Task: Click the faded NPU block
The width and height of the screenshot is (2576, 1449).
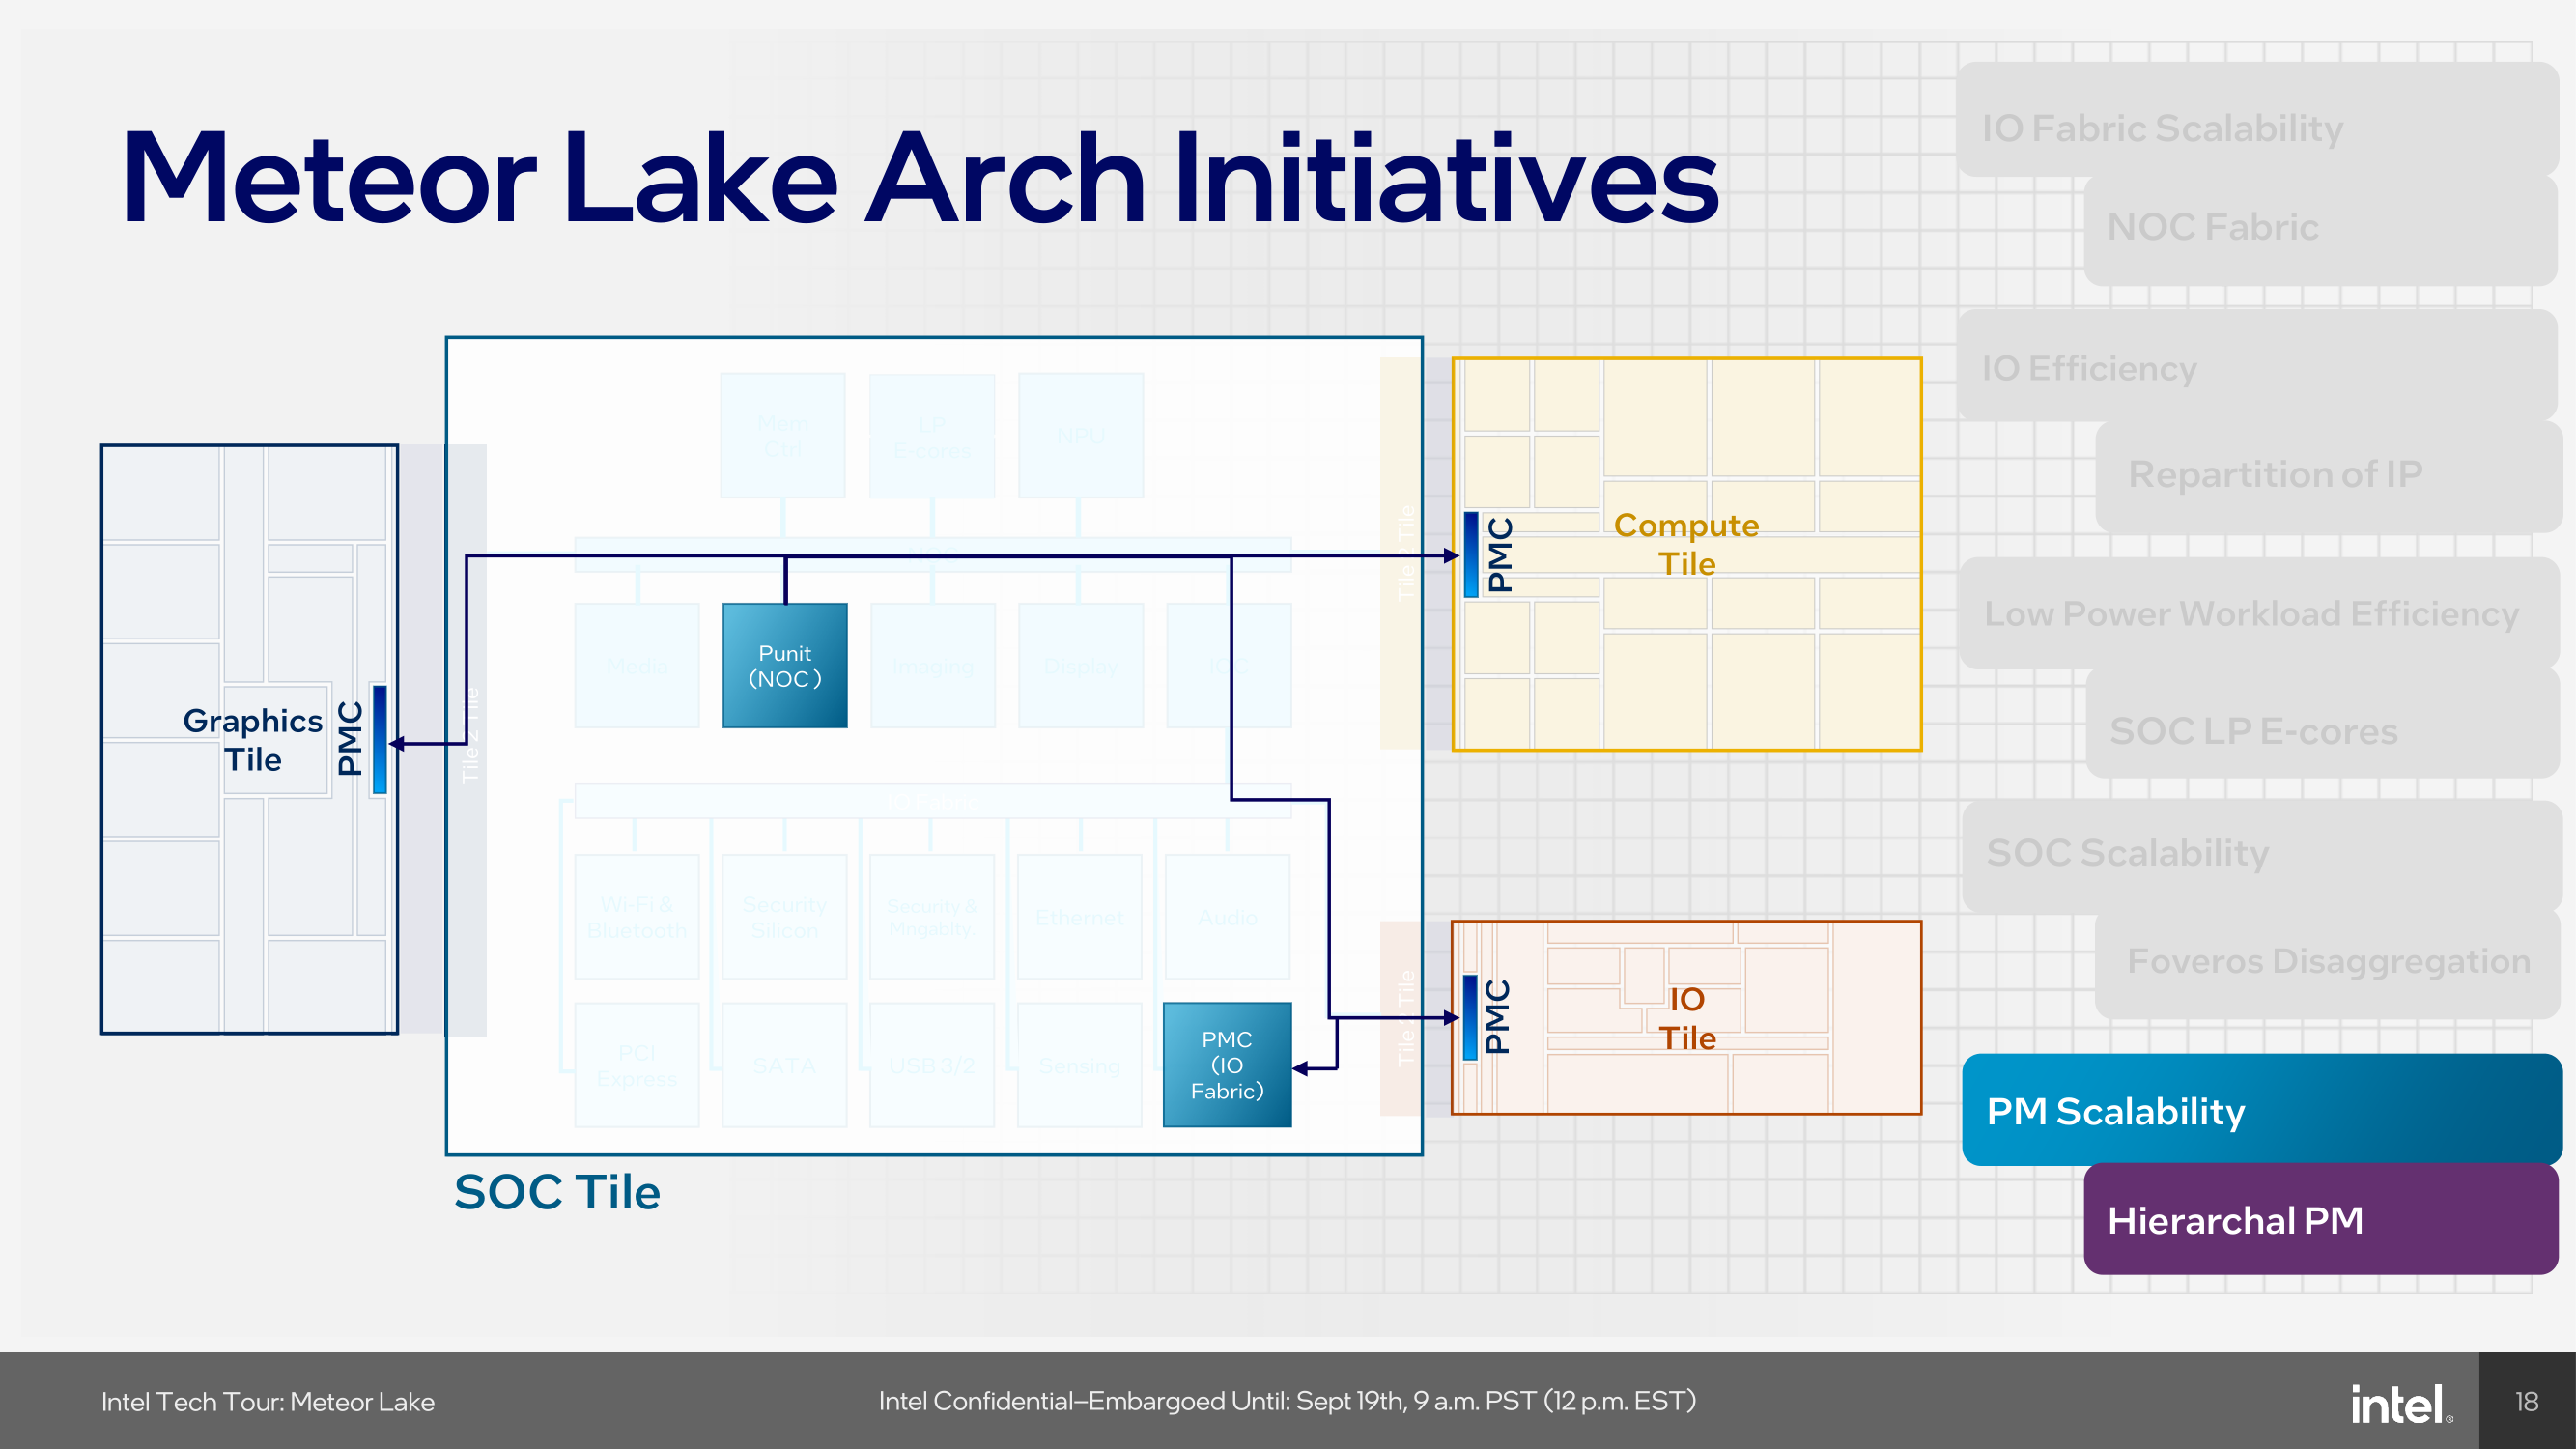Action: click(1081, 436)
